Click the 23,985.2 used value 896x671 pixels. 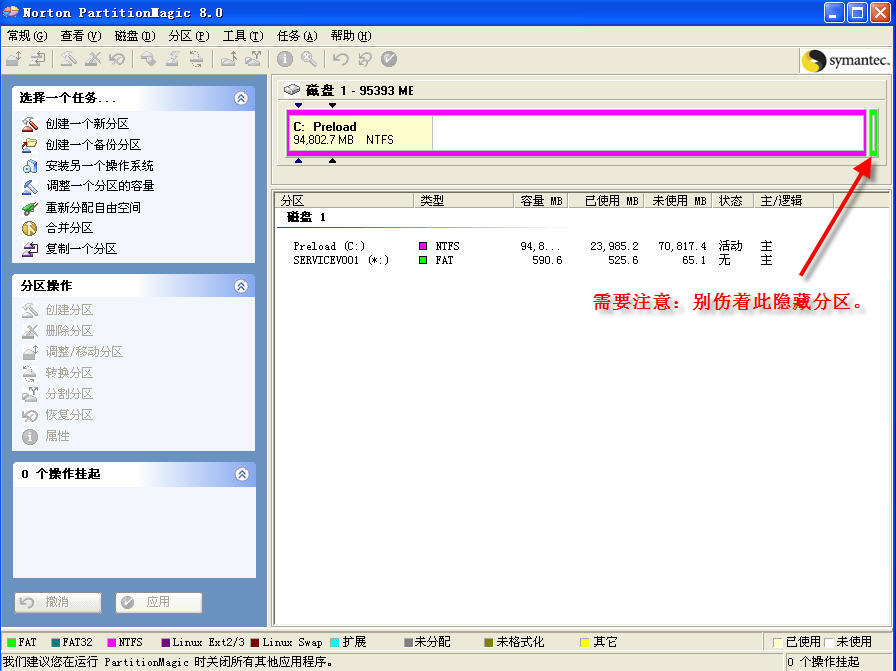614,246
